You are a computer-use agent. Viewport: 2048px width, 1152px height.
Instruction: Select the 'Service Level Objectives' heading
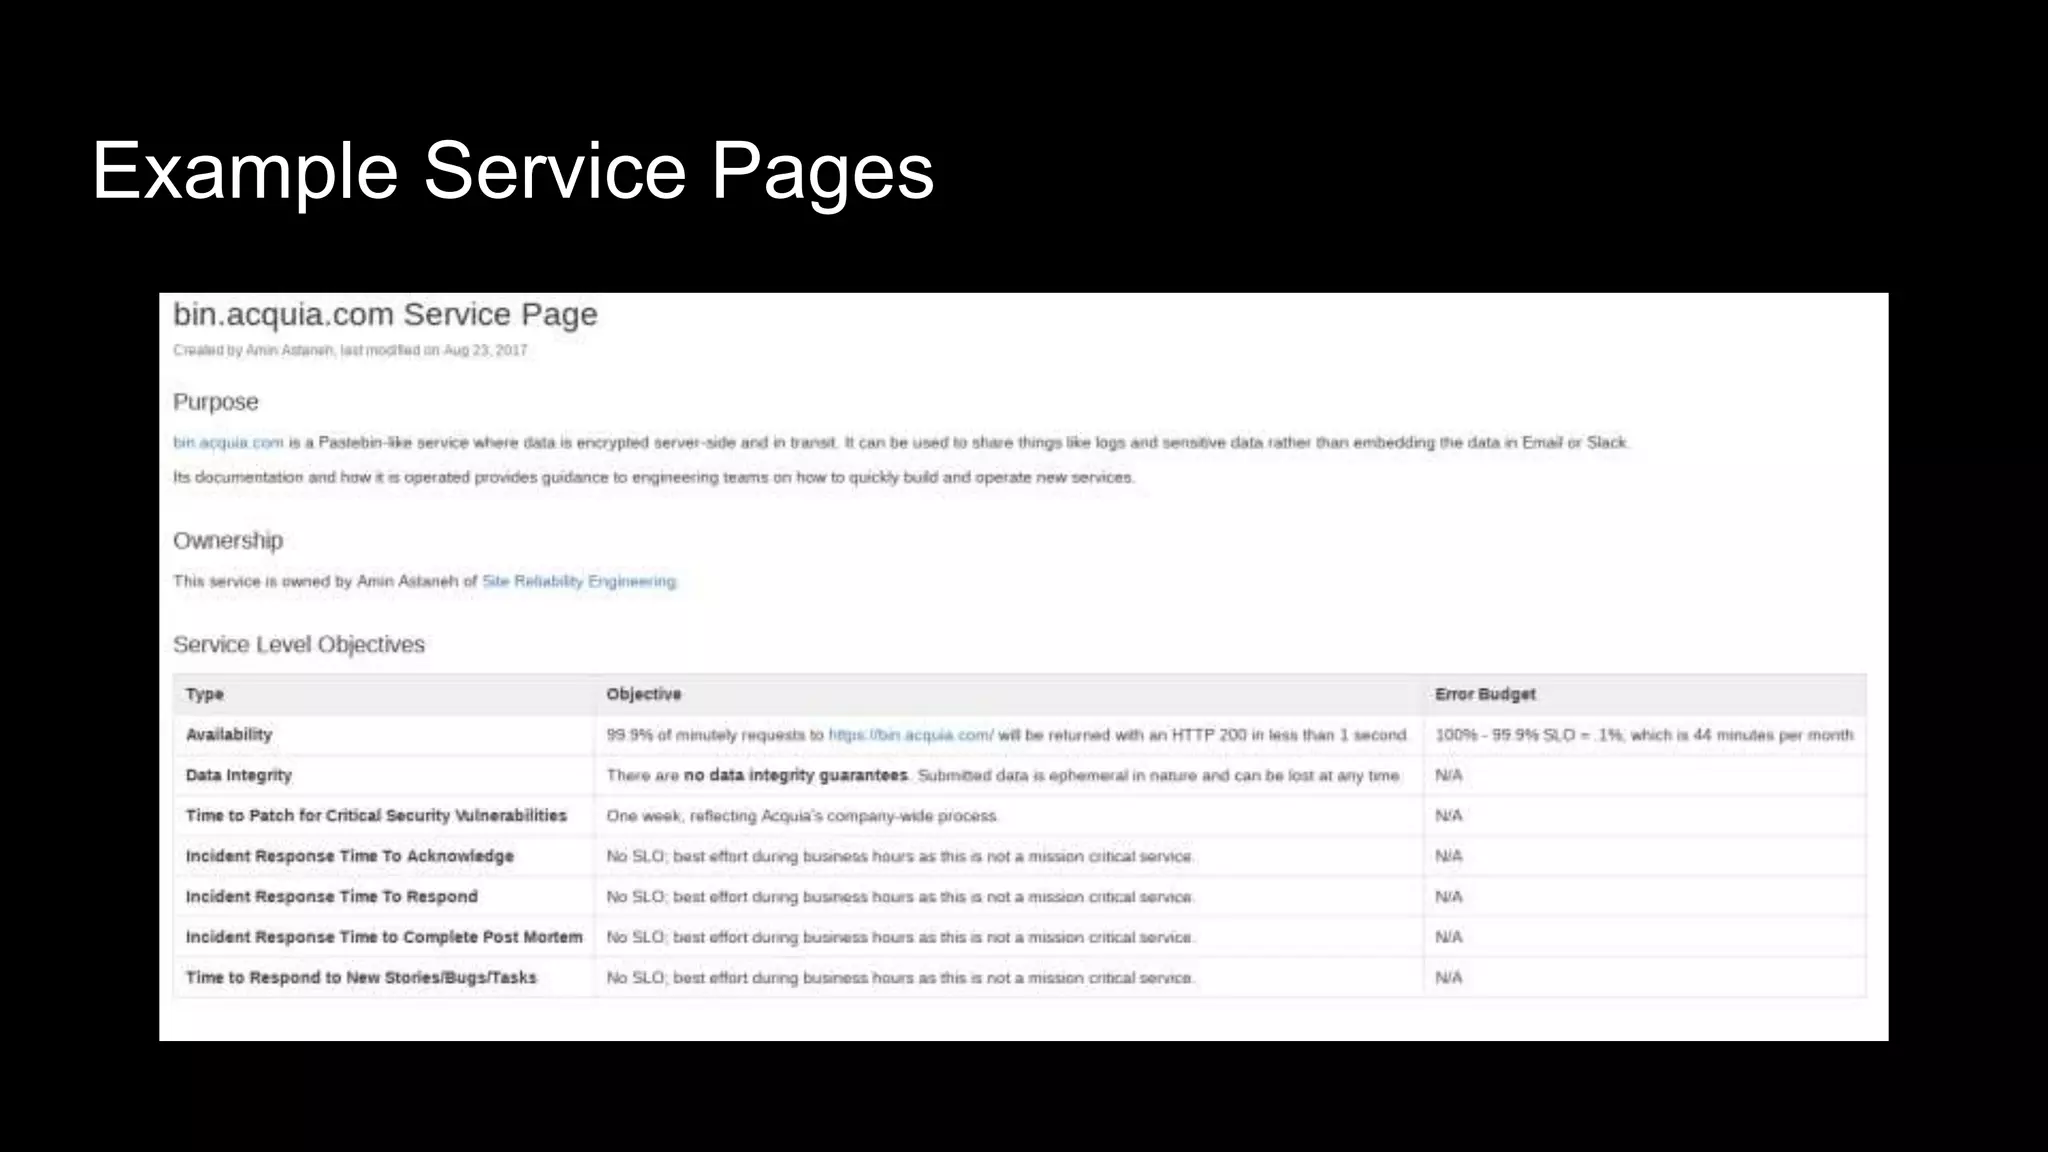(x=299, y=645)
